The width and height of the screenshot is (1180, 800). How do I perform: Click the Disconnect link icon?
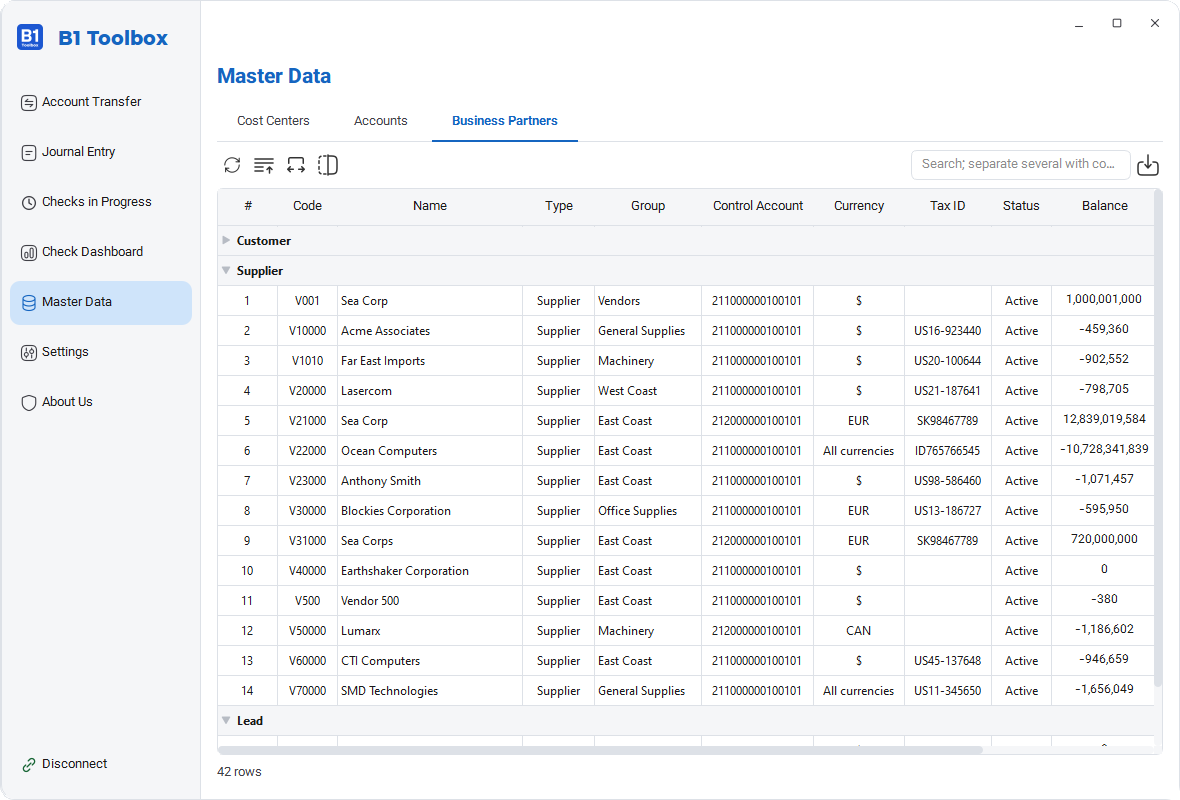point(29,765)
